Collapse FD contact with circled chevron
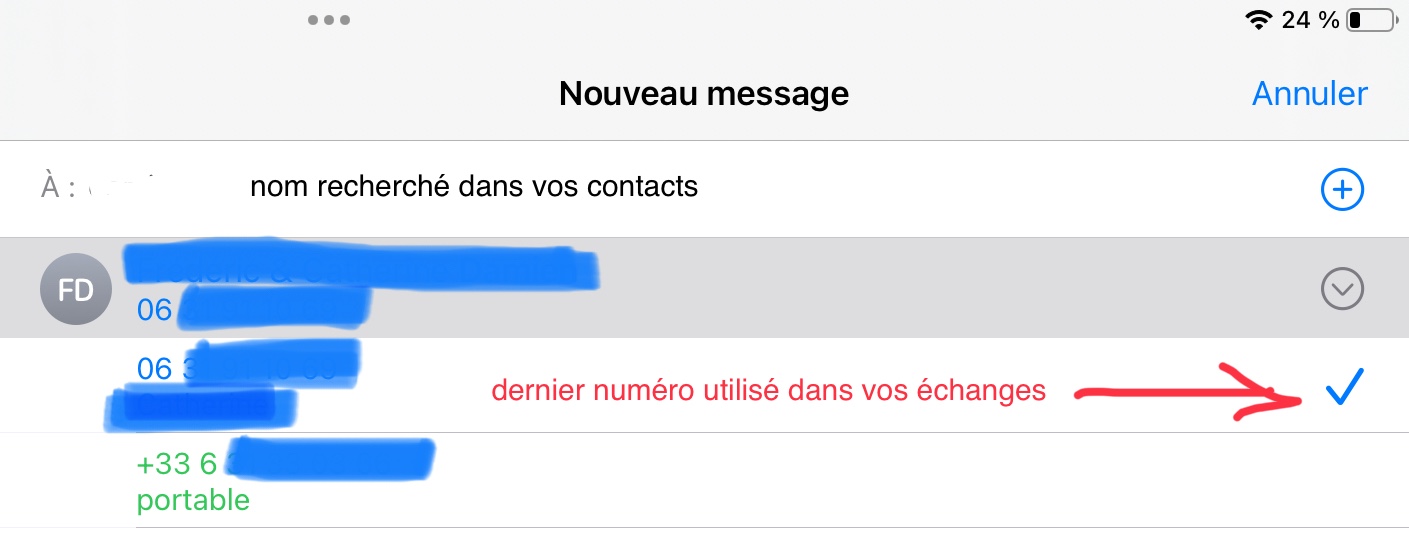This screenshot has width=1409, height=539. click(1341, 290)
